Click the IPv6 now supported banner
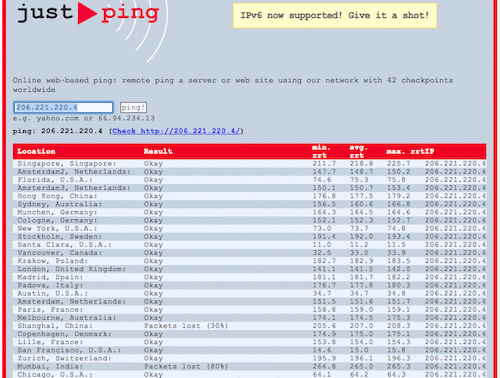This screenshot has height=378, width=500. click(x=334, y=15)
